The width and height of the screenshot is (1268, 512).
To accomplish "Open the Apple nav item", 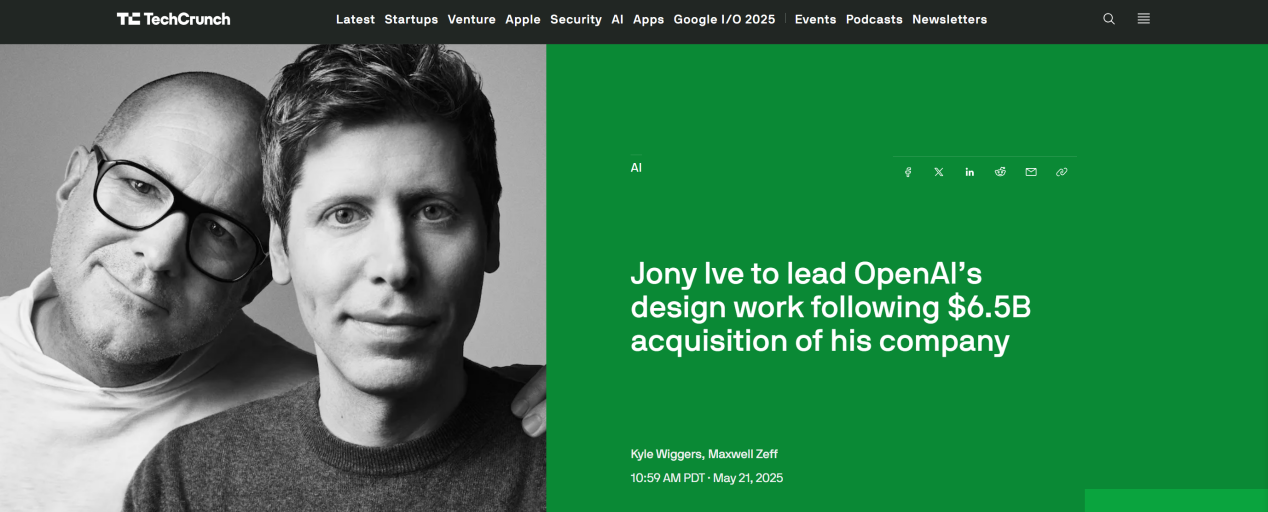I will click(523, 19).
